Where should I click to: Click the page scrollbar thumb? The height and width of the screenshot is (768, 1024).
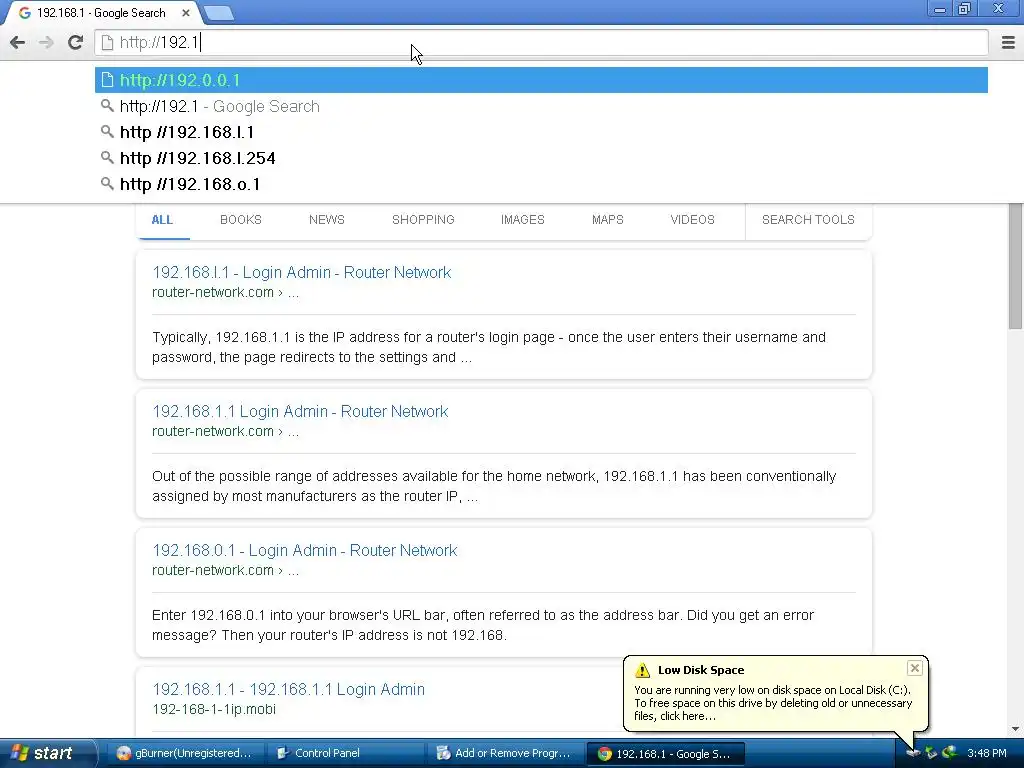coord(1016,266)
